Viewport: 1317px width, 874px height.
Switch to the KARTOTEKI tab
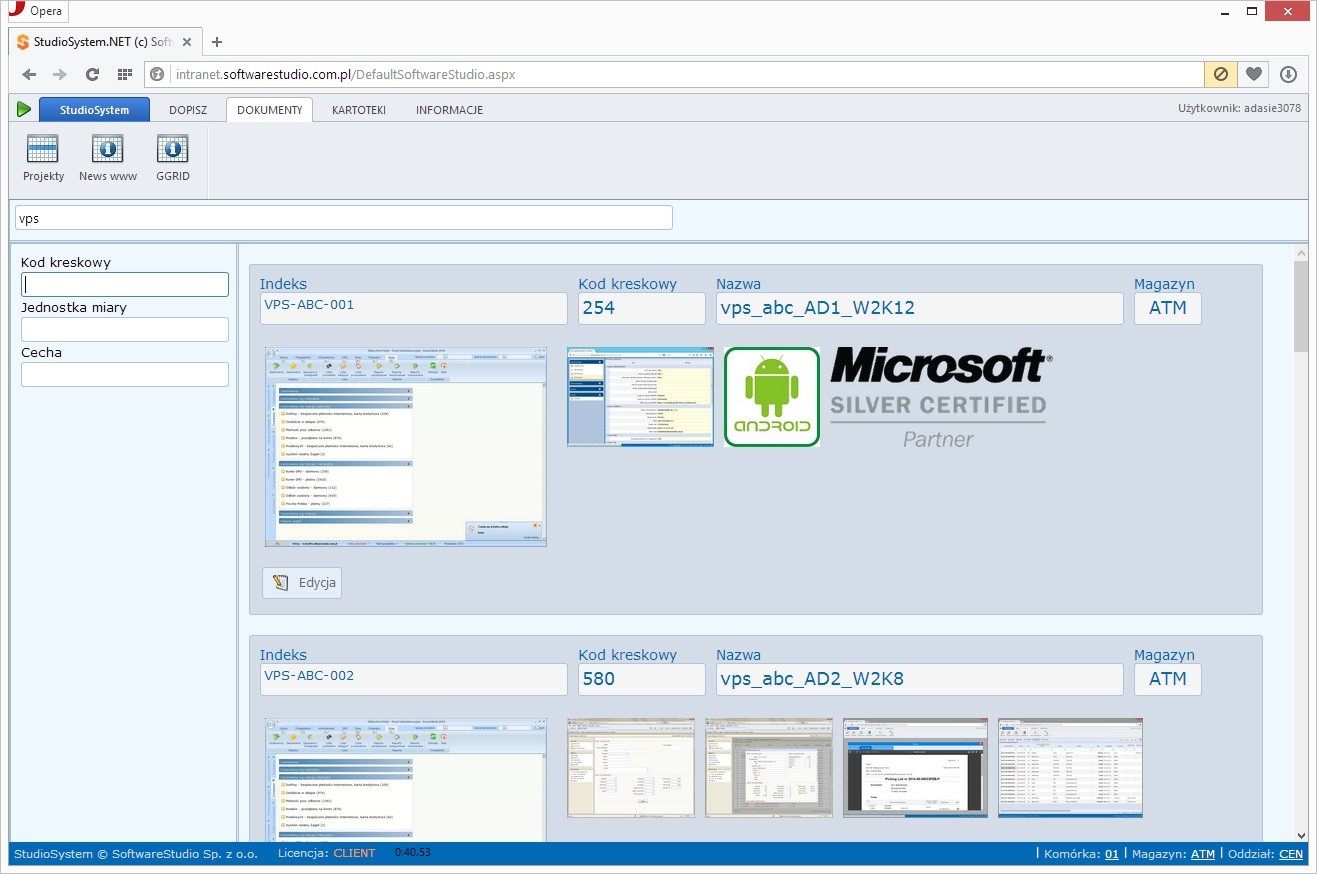point(359,110)
